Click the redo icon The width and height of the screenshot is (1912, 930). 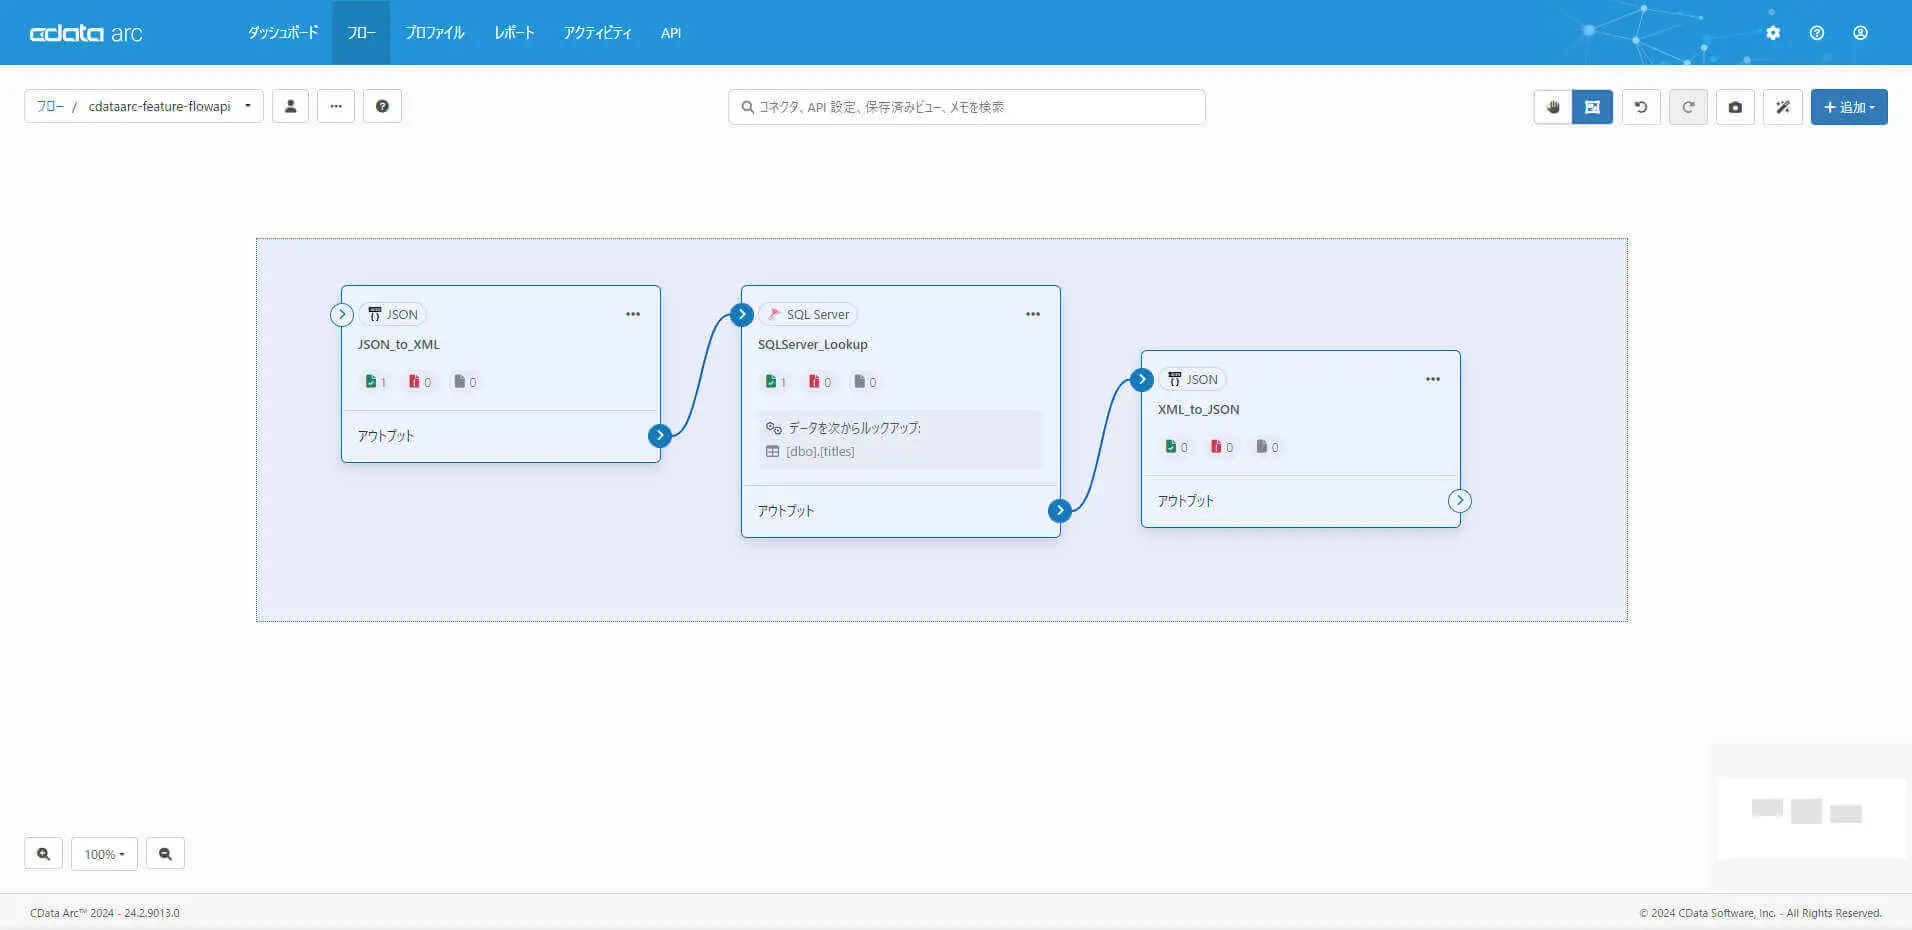click(1688, 107)
